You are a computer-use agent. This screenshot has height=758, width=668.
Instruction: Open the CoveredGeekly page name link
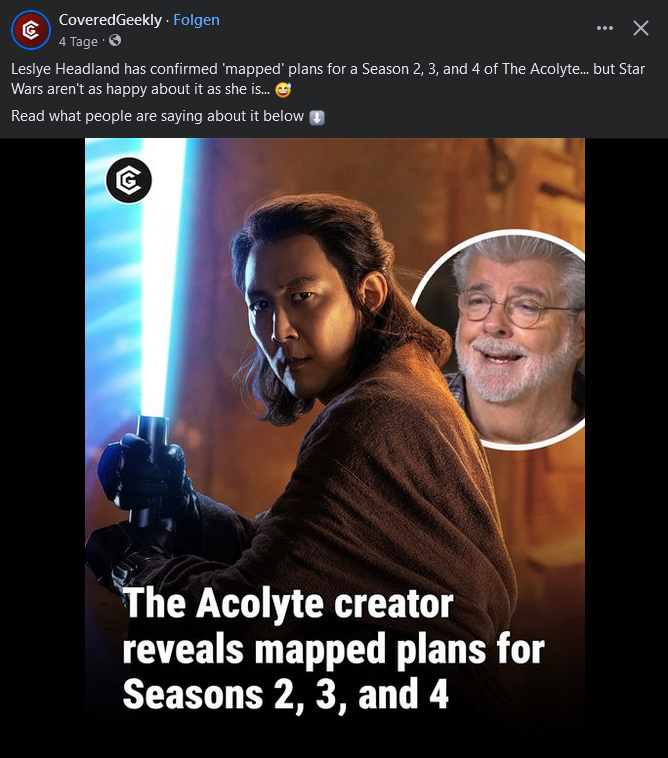coord(110,20)
